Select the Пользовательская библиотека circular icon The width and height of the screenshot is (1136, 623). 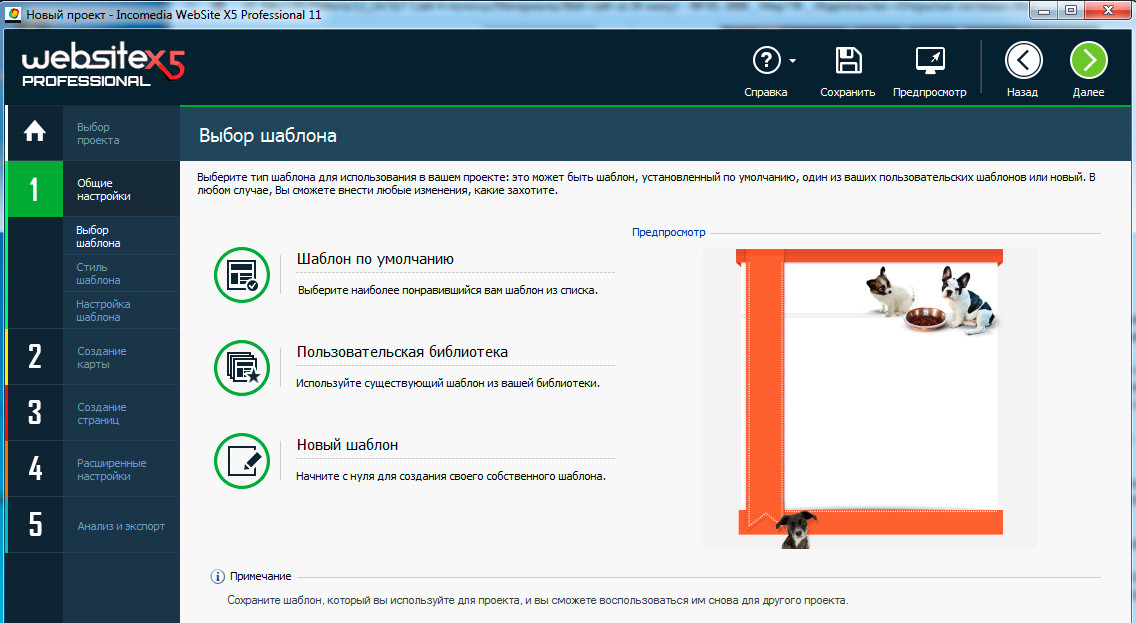click(242, 367)
